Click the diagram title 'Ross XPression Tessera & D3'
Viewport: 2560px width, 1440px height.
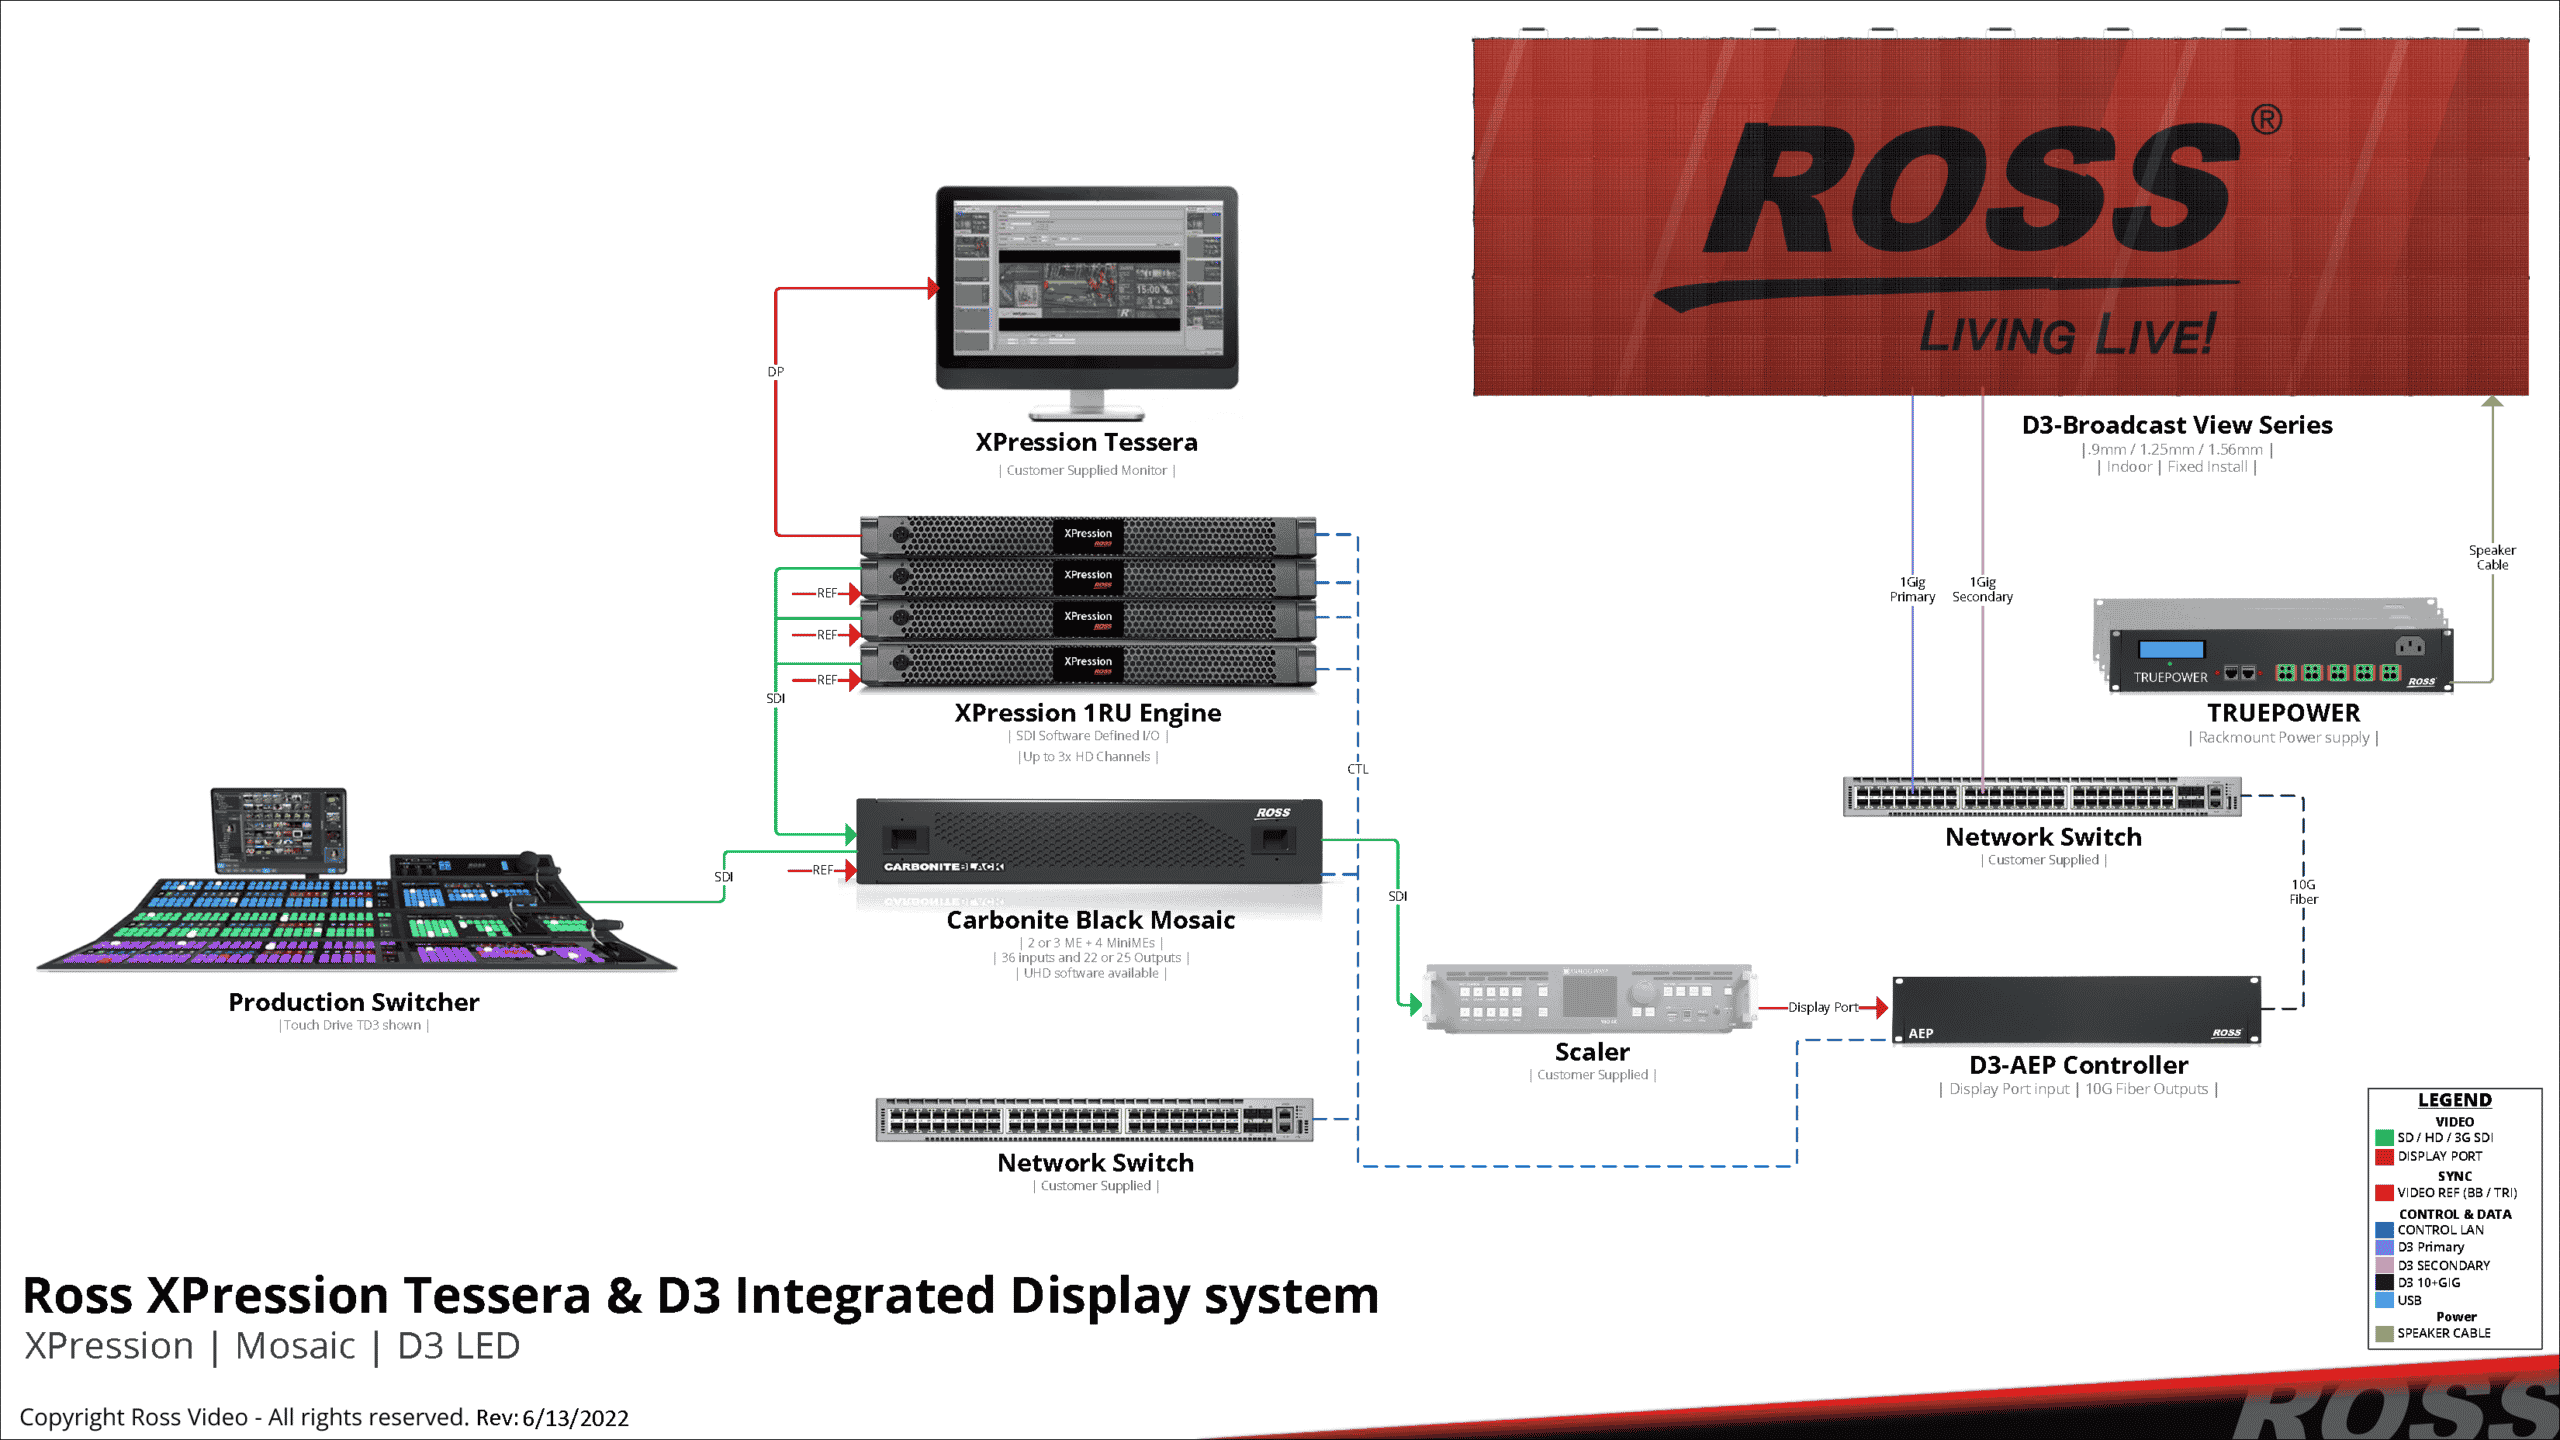pyautogui.click(x=700, y=1295)
